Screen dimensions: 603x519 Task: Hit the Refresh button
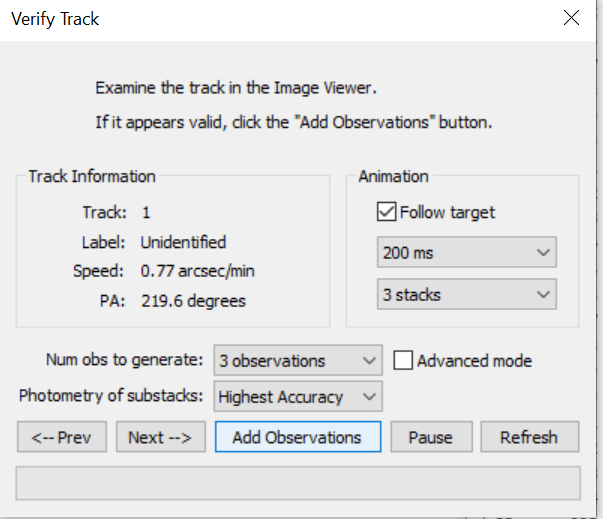pyautogui.click(x=529, y=437)
